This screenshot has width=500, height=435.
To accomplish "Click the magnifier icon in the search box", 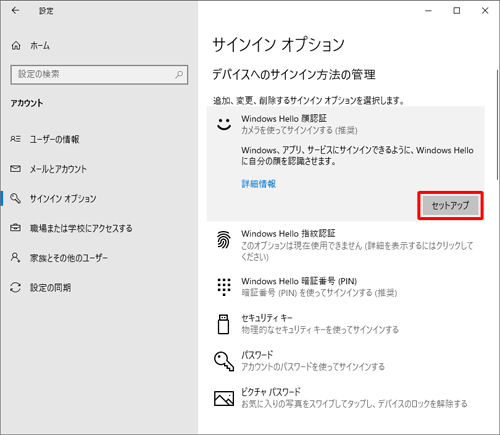I will (x=179, y=74).
